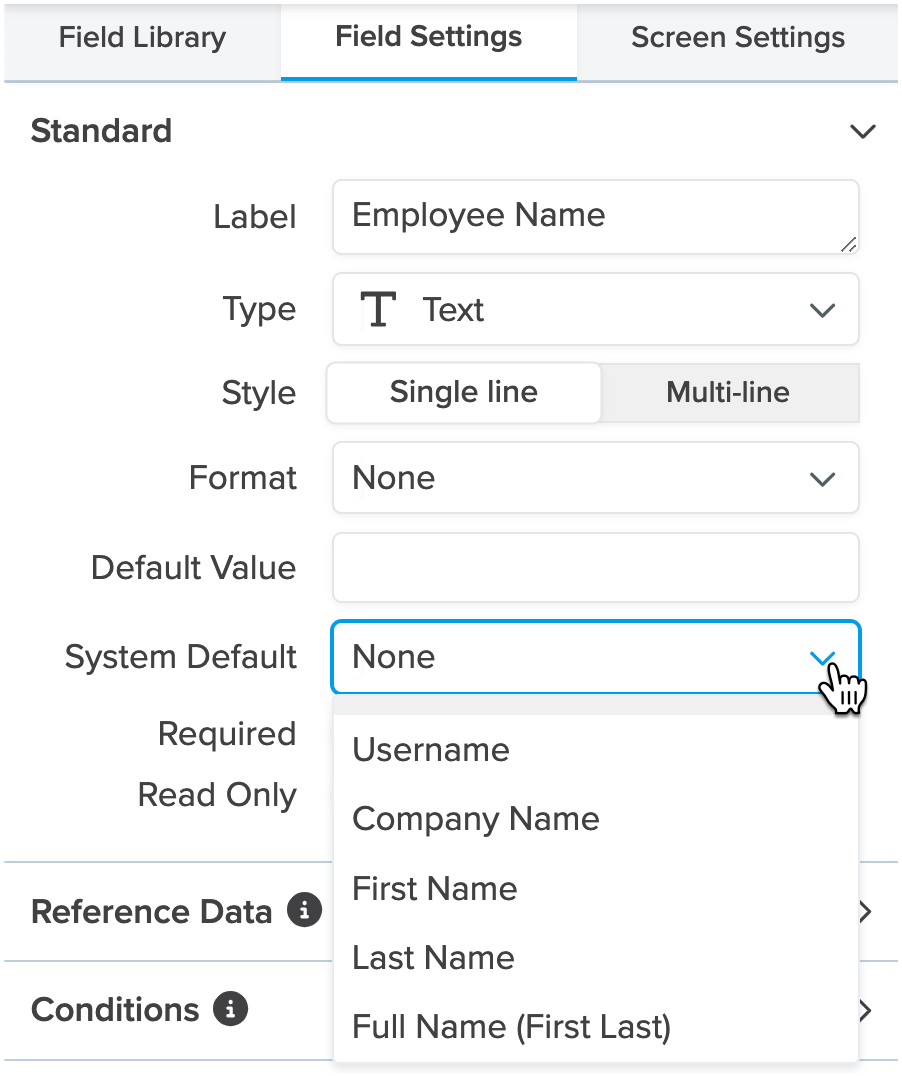Select First Name option
This screenshot has height=1078, width=902.
coord(595,889)
